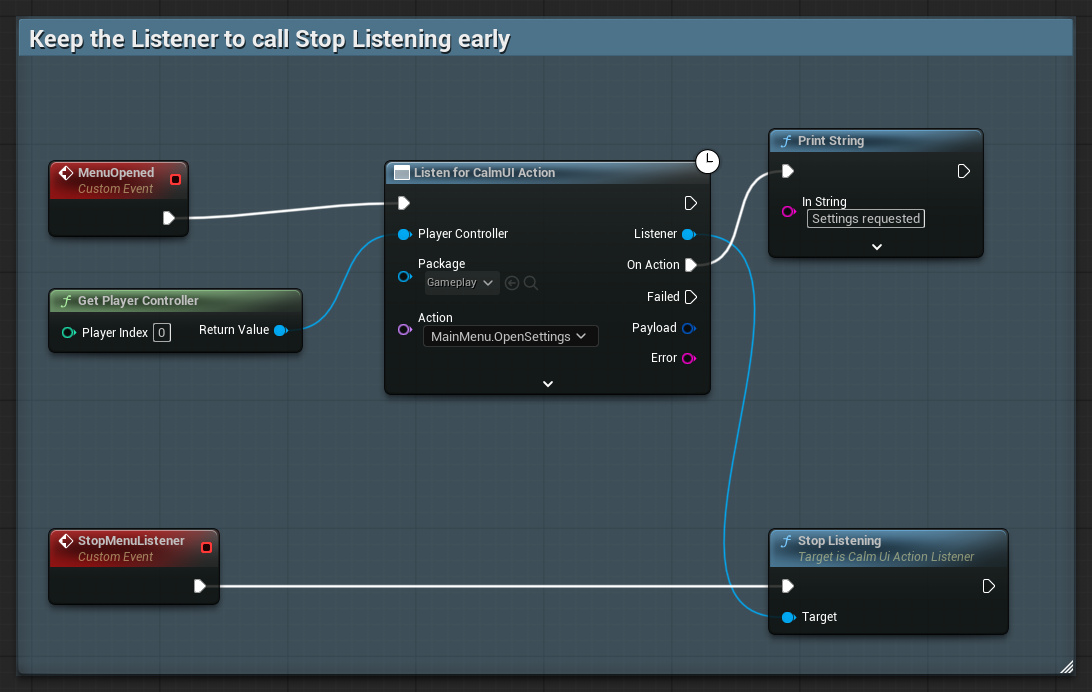Expand the Print String advanced options
The width and height of the screenshot is (1092, 692).
[x=877, y=247]
